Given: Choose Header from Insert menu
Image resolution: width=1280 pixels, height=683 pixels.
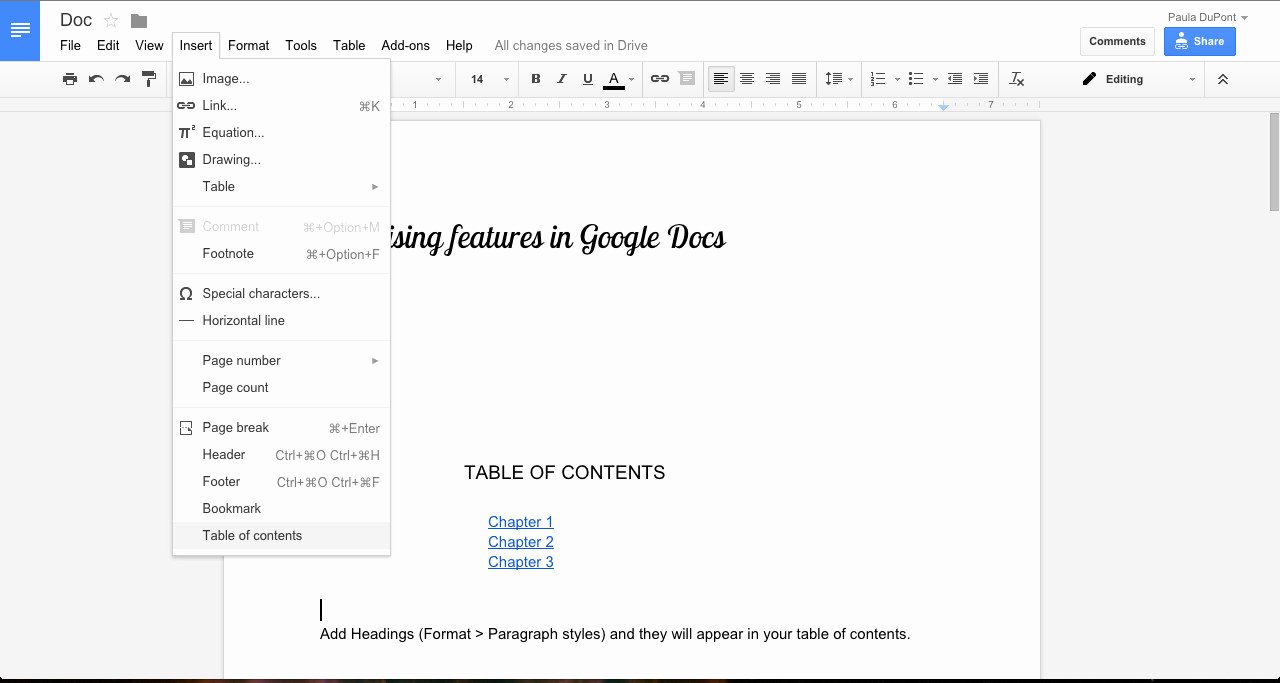Looking at the screenshot, I should pyautogui.click(x=281, y=454).
